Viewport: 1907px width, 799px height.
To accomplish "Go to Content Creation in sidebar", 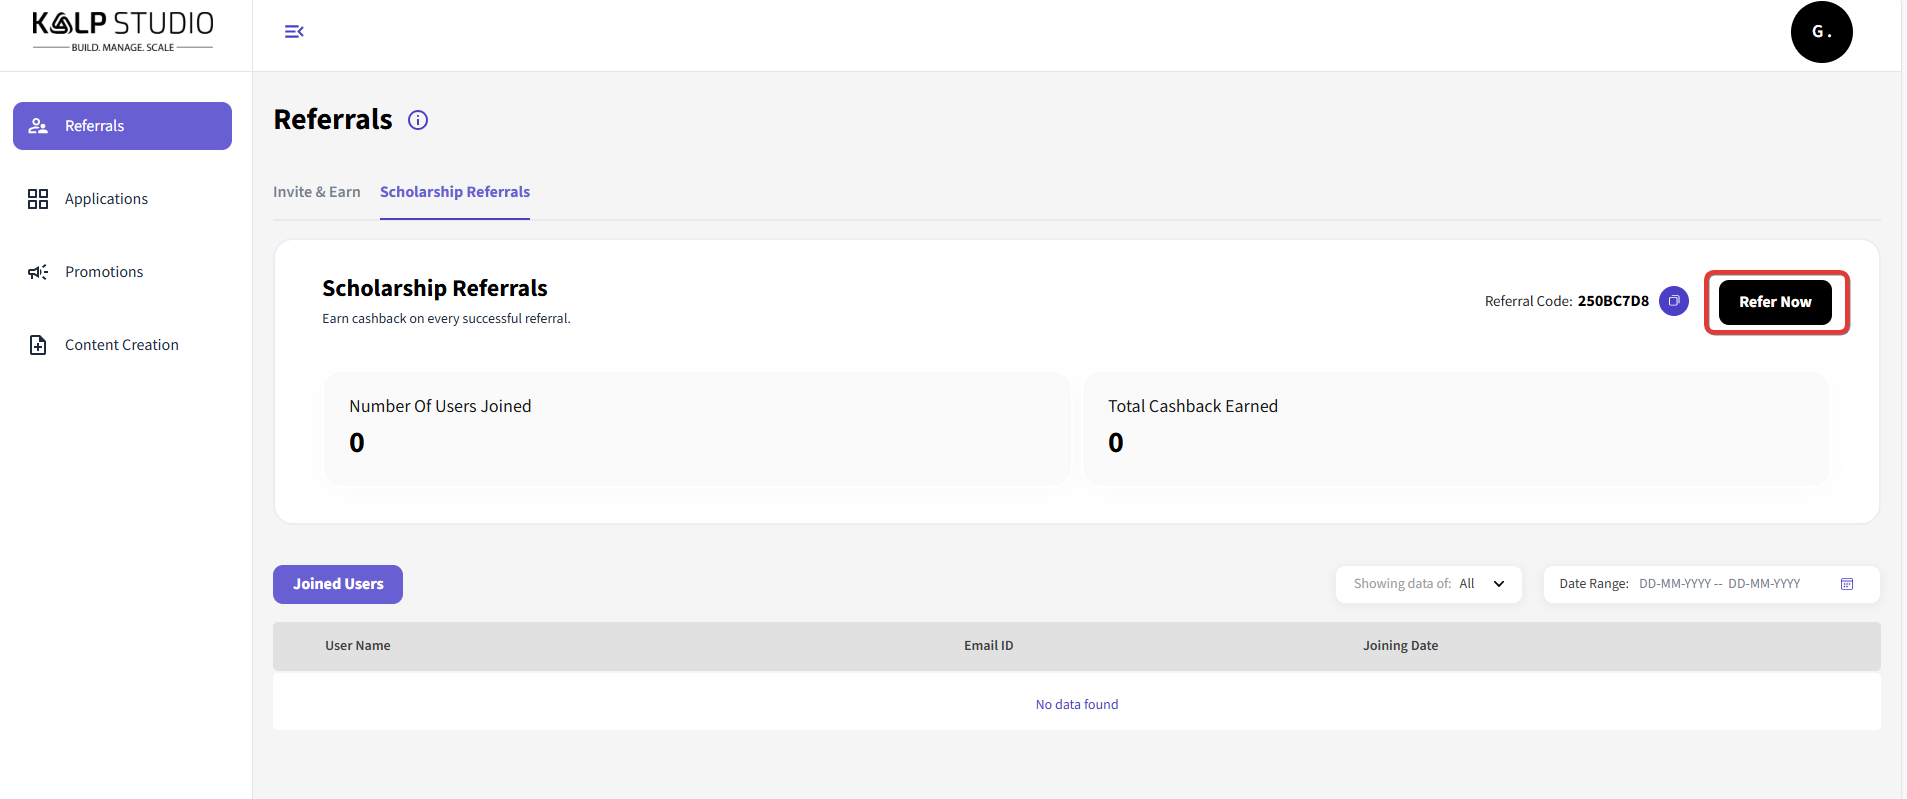I will (x=121, y=345).
